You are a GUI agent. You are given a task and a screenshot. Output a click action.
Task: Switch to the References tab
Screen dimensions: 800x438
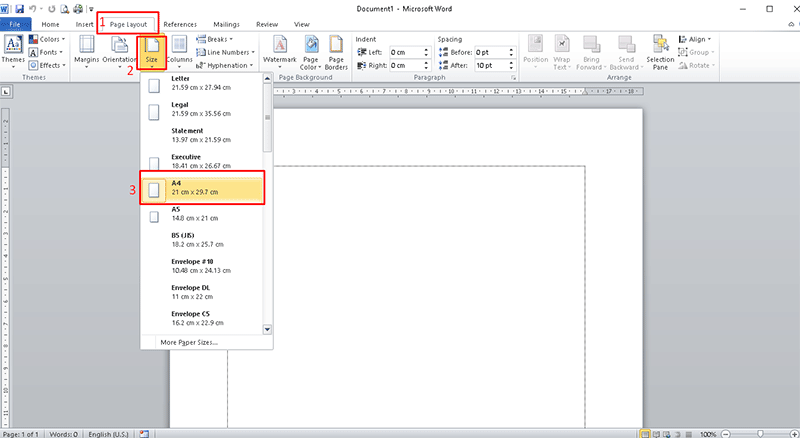(180, 24)
